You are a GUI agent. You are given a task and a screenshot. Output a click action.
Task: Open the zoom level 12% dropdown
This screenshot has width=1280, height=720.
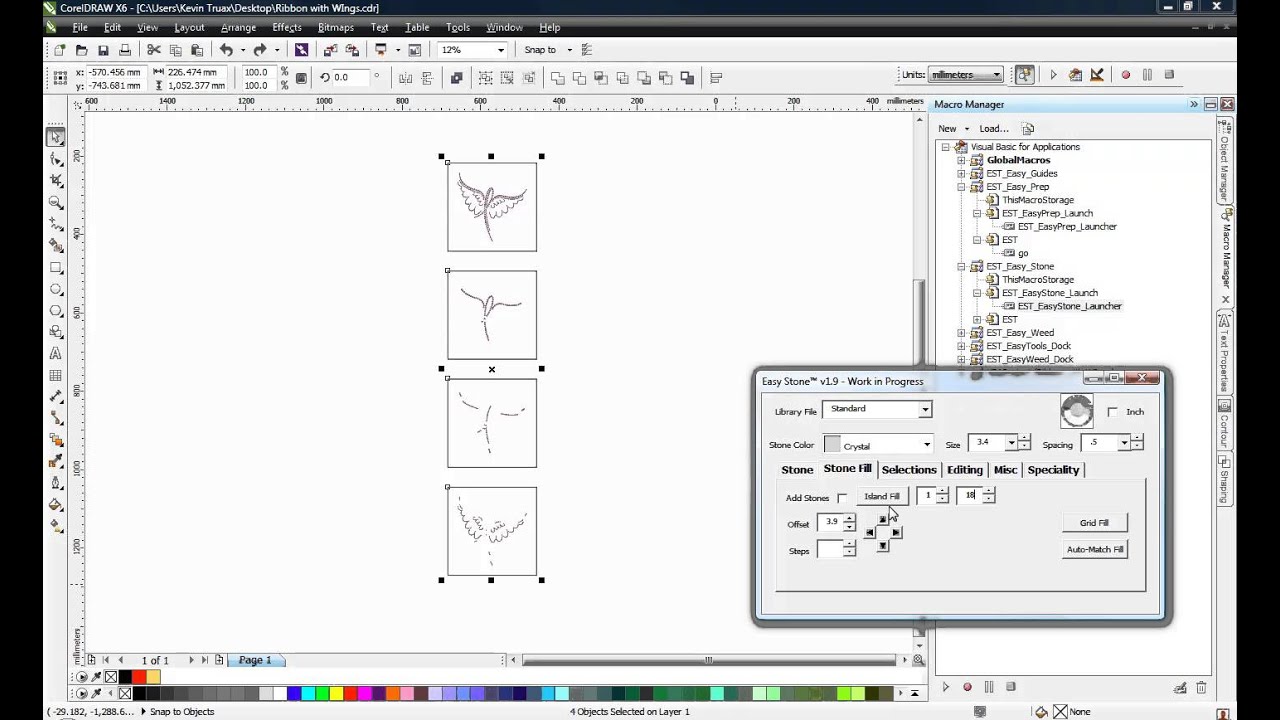(x=500, y=50)
